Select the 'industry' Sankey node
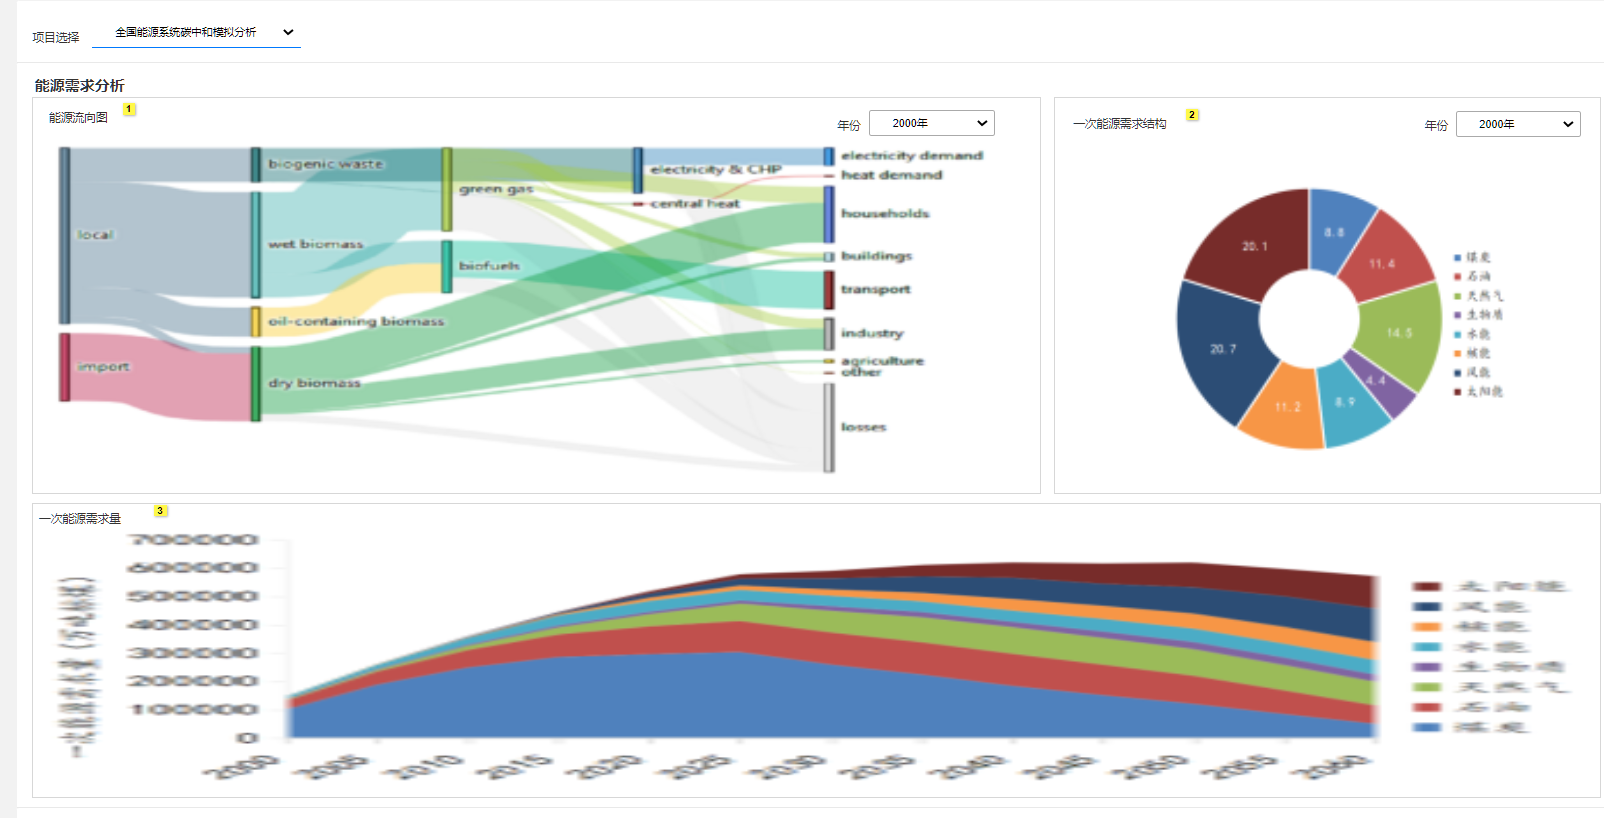This screenshot has height=818, width=1604. pos(829,334)
